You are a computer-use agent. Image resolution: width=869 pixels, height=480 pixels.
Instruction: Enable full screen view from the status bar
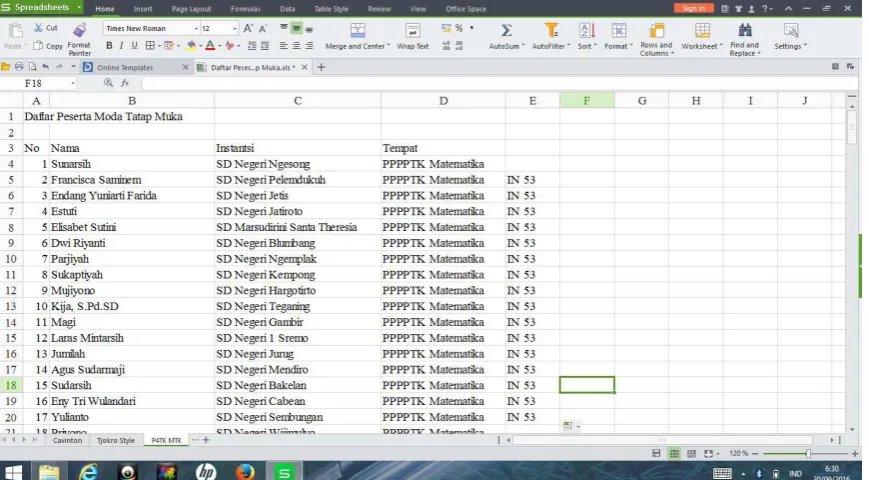[x=708, y=453]
